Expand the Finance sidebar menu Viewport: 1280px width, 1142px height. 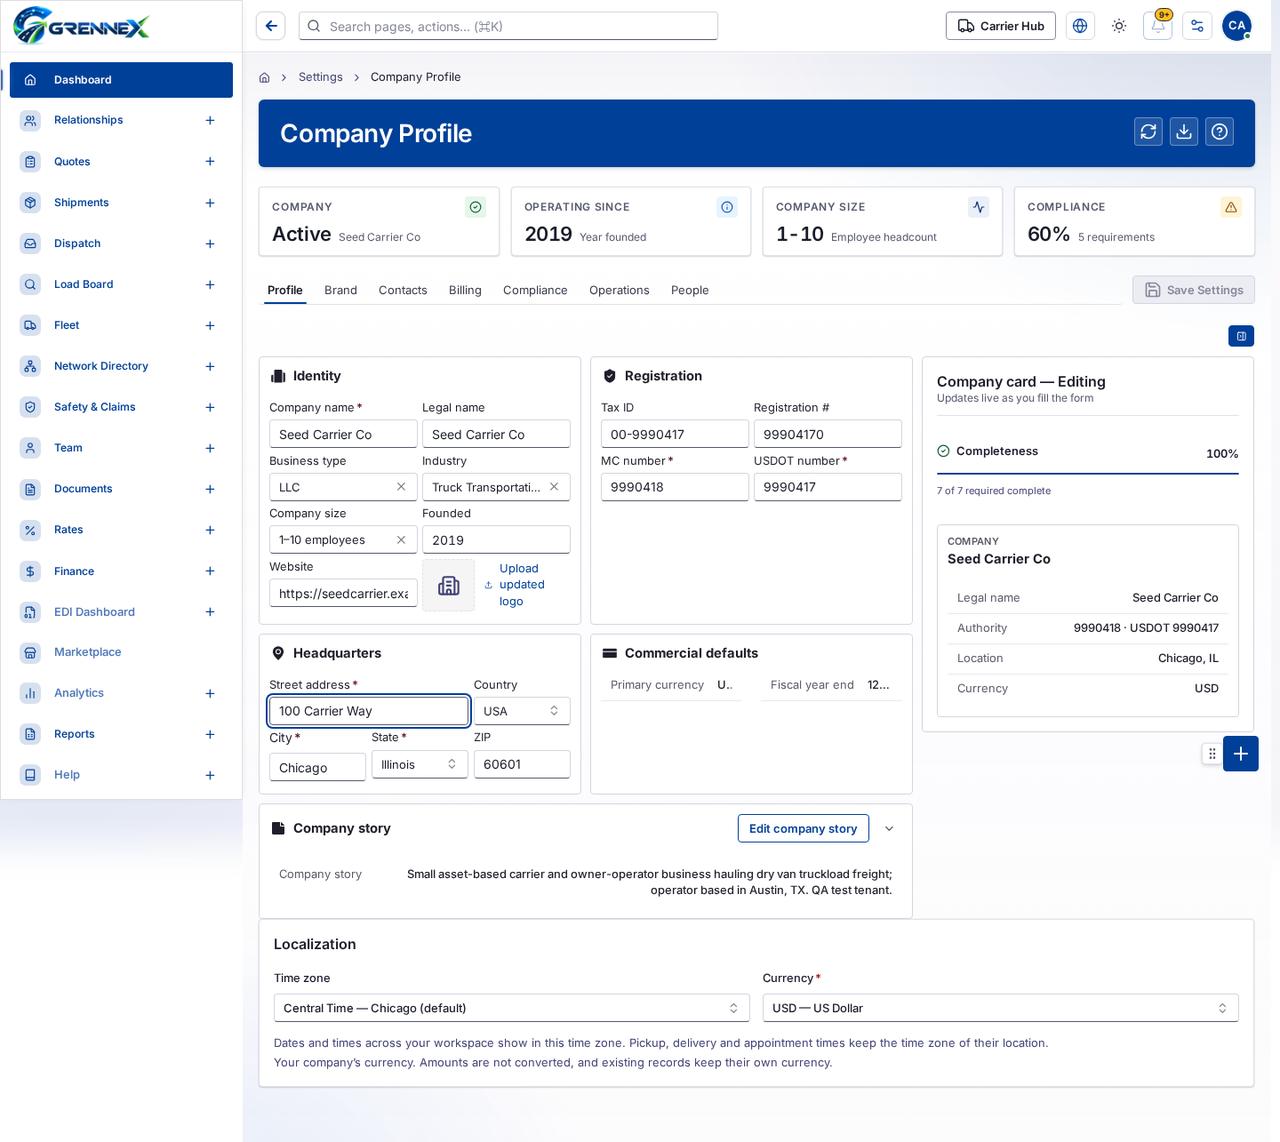pos(210,572)
